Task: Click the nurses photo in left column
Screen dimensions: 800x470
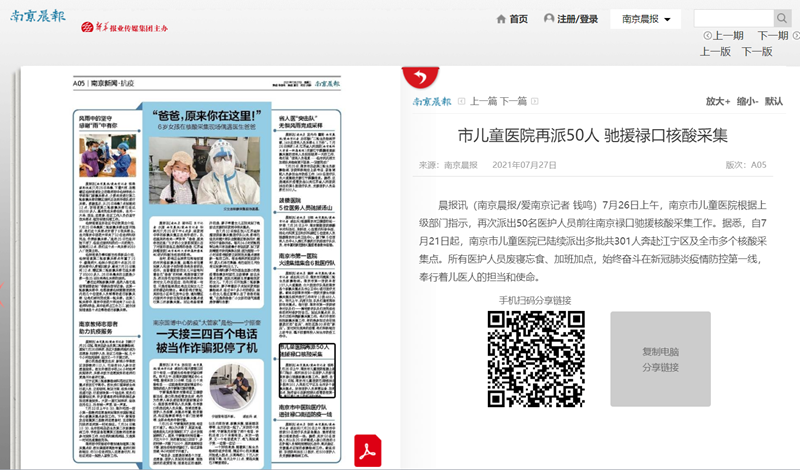Action: (x=108, y=156)
